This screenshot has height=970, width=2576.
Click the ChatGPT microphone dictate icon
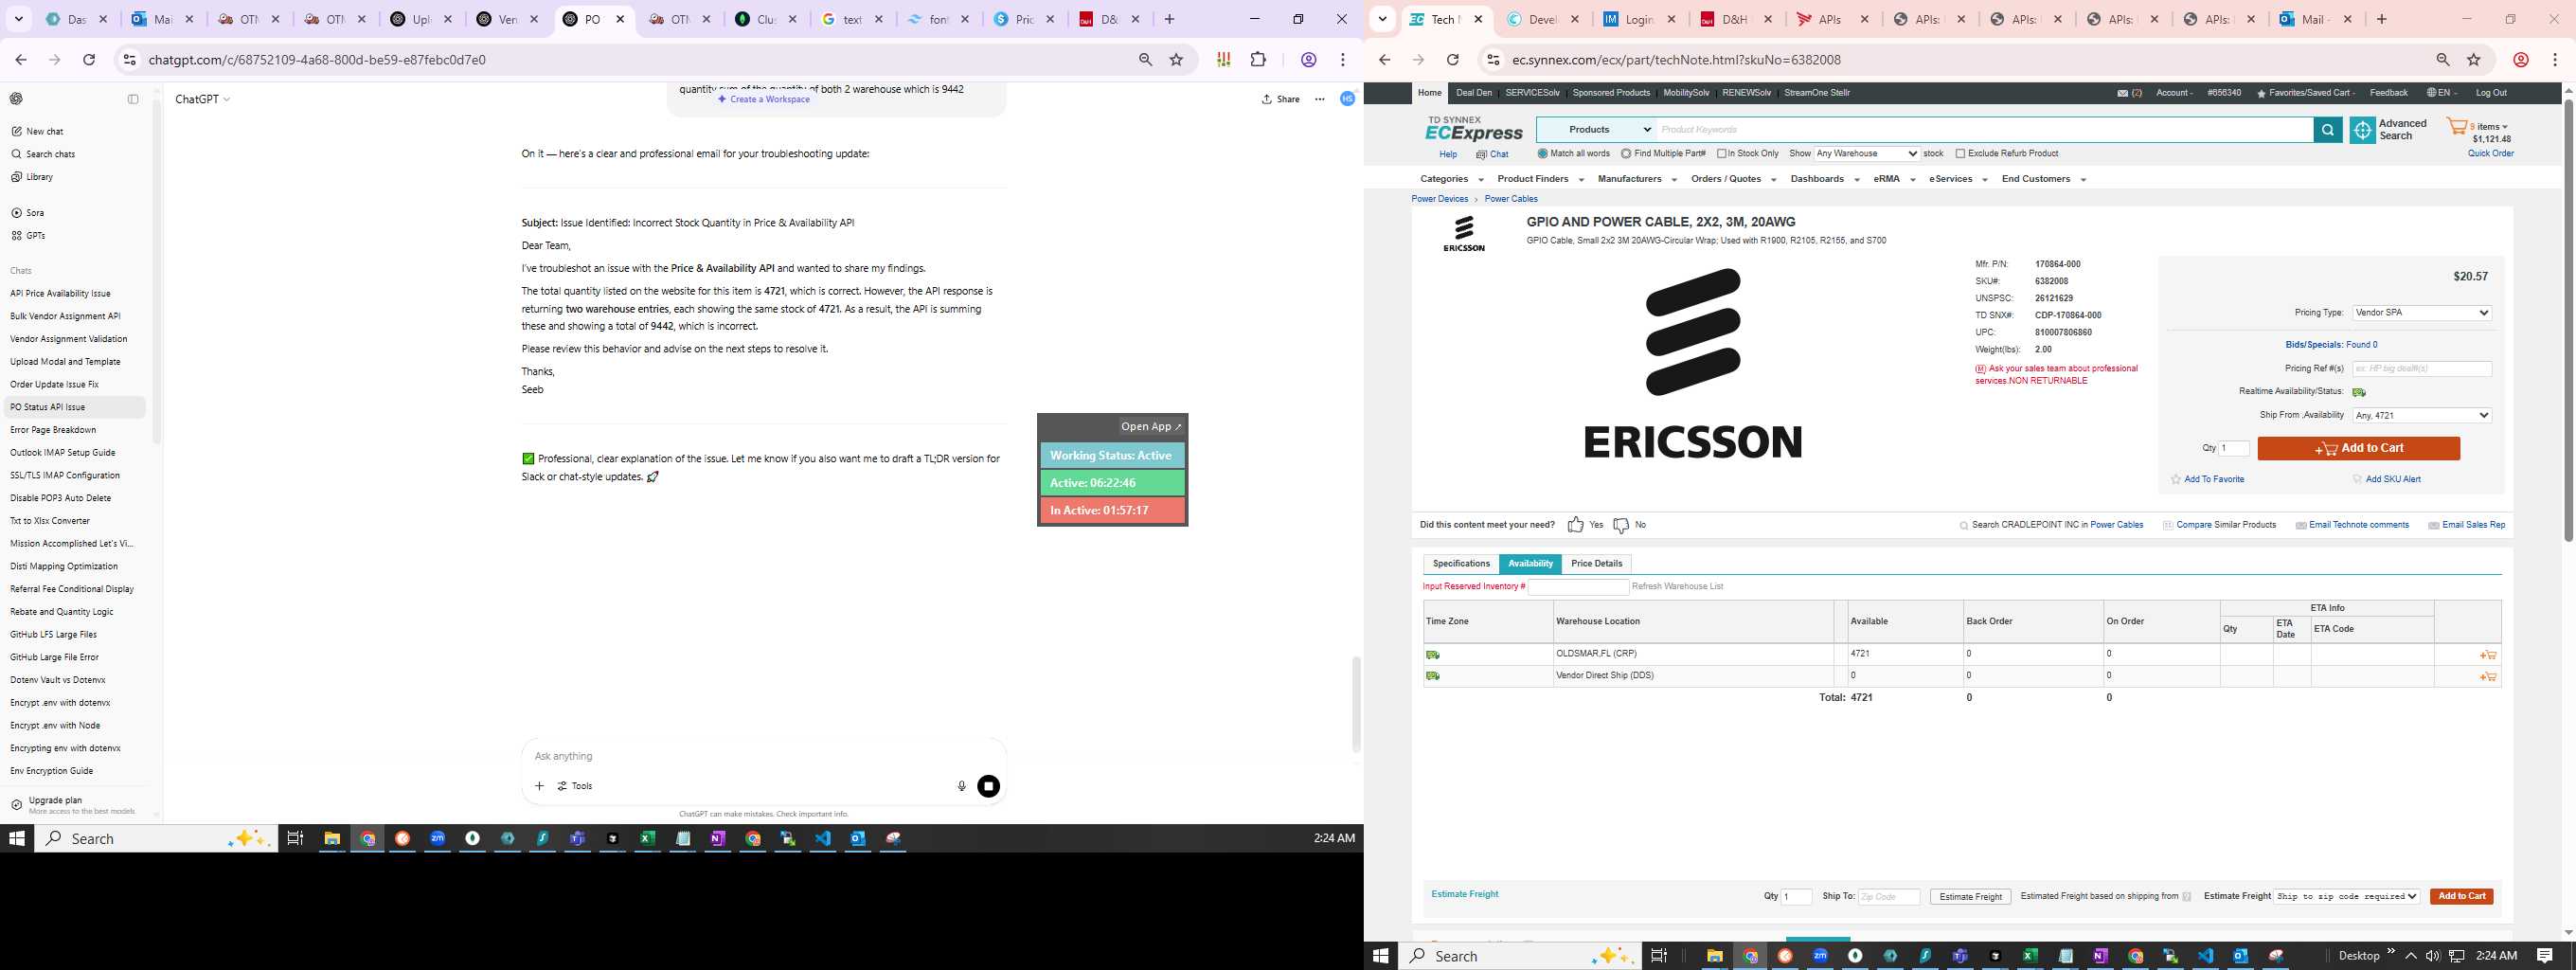point(961,786)
